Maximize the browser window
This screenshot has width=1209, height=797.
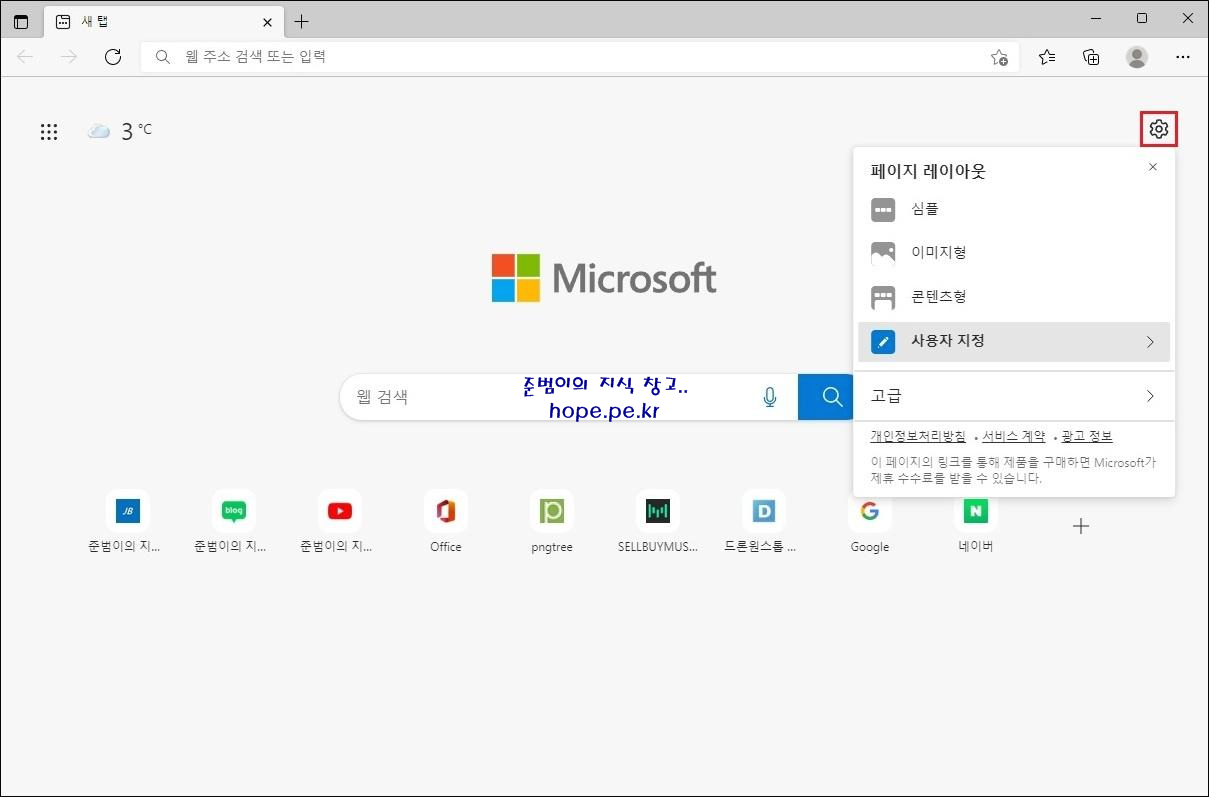[1142, 19]
